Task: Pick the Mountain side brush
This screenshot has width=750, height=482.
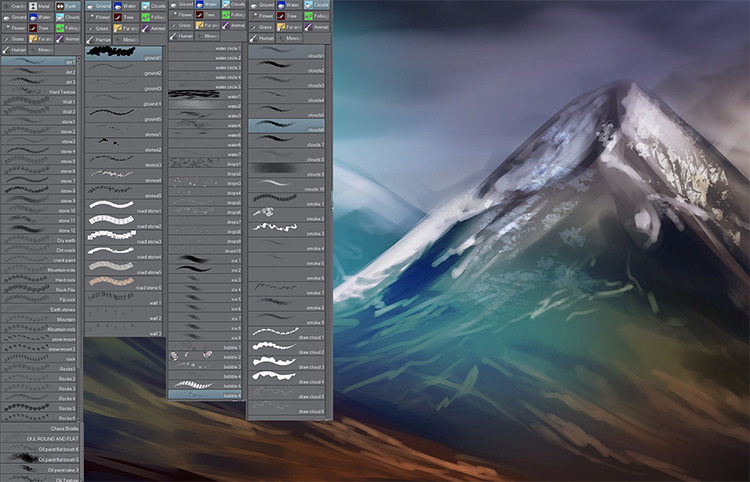Action: [x=38, y=270]
